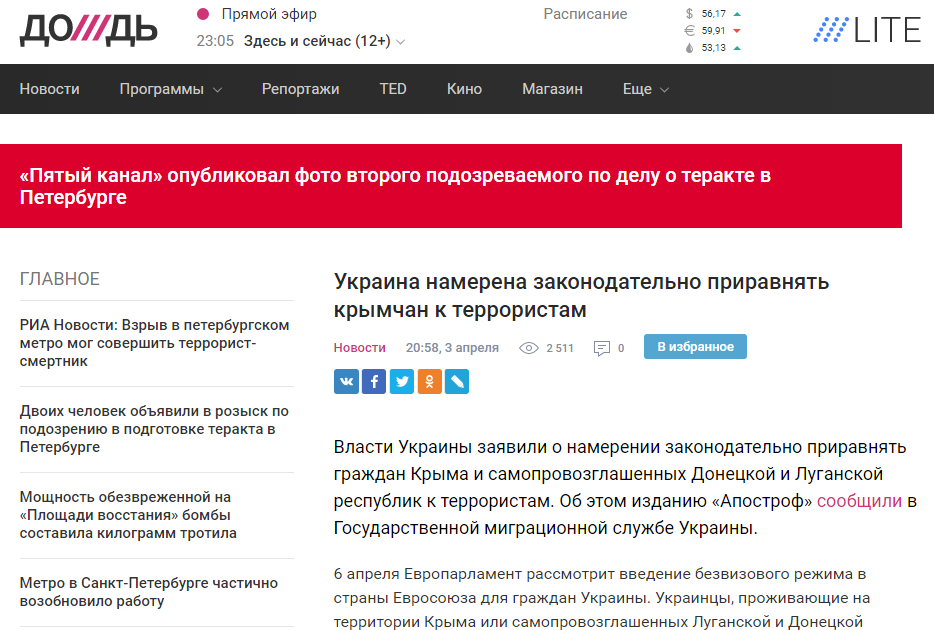Image resolution: width=934 pixels, height=630 pixels.
Task: Open the Расписание schedule link
Action: click(x=586, y=14)
